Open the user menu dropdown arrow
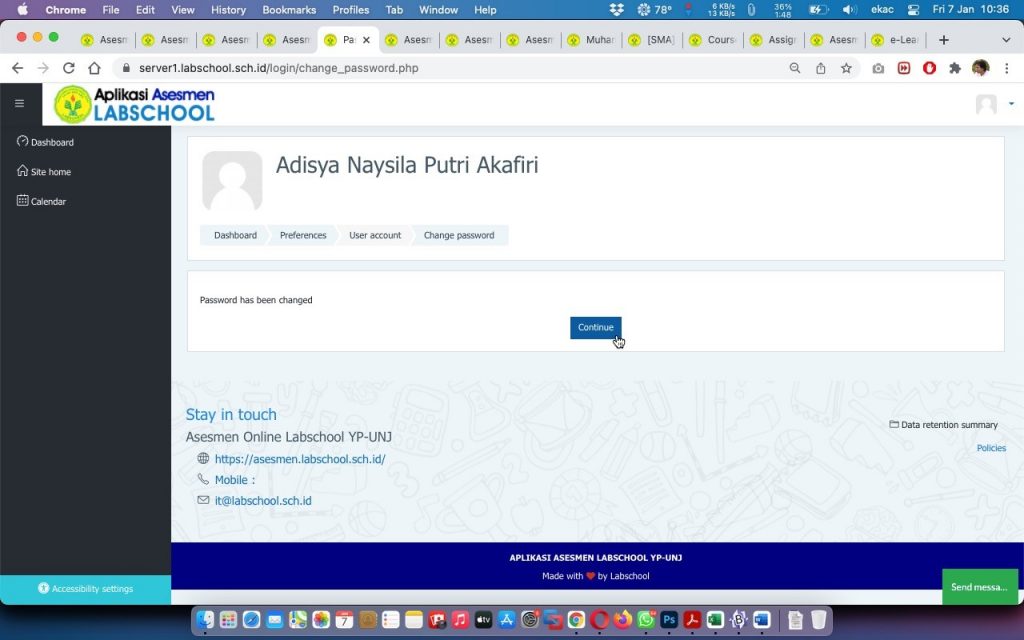 1012,104
